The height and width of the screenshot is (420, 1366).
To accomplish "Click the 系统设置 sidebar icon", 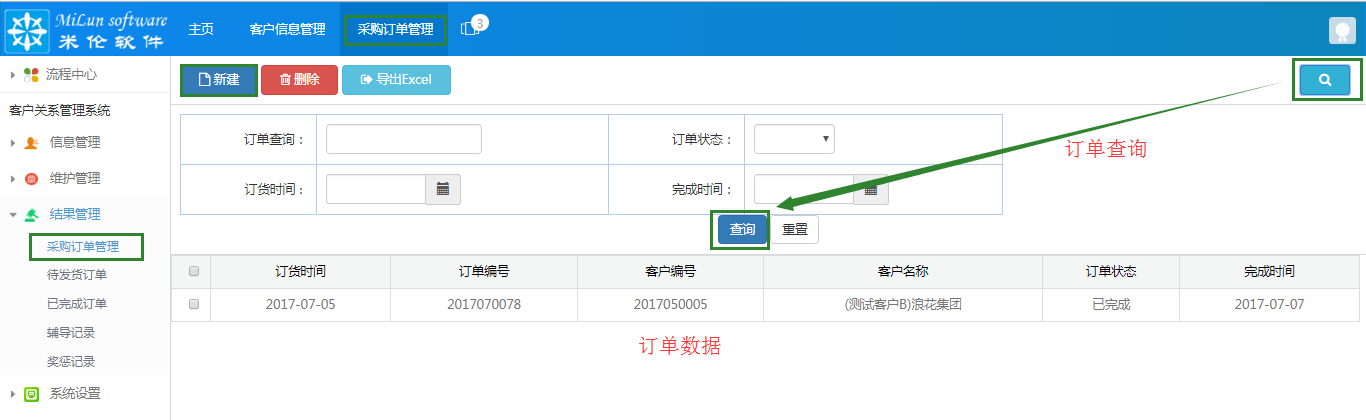I will coord(31,394).
